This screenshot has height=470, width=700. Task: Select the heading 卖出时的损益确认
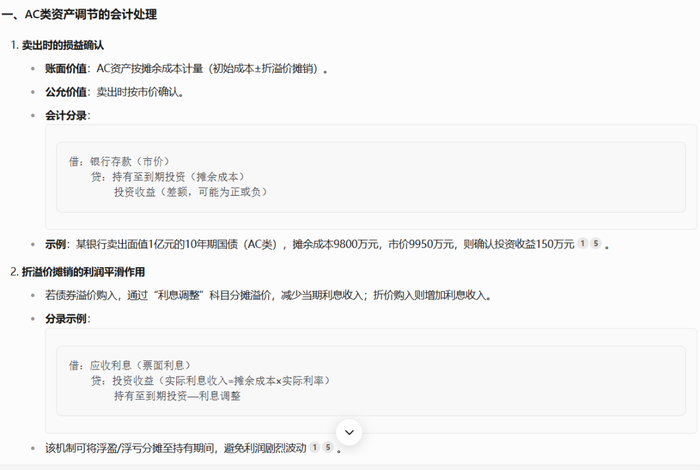(63, 45)
